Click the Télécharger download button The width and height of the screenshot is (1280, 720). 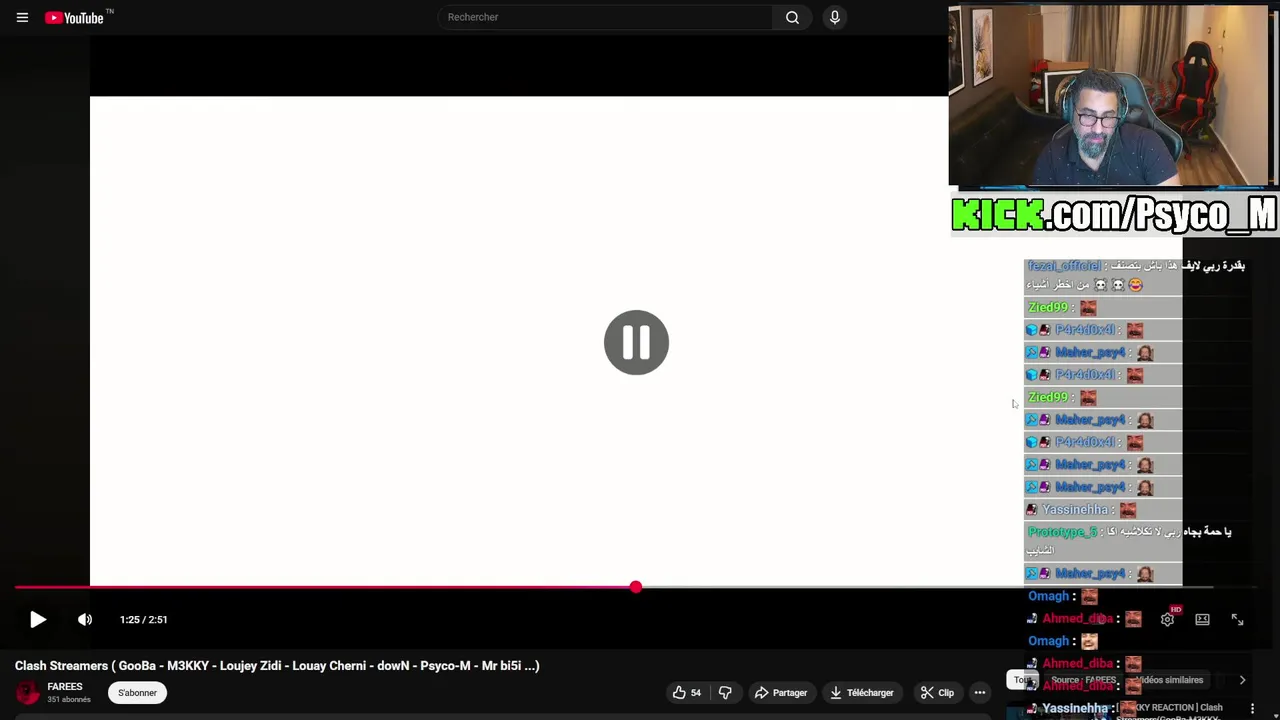tap(862, 693)
